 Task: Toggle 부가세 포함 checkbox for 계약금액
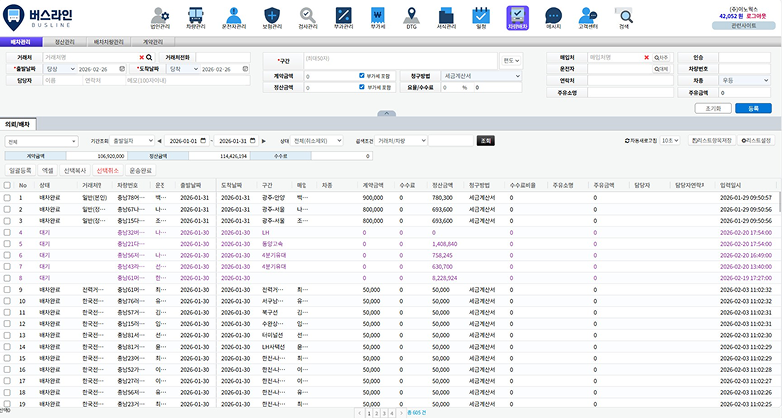pyautogui.click(x=362, y=75)
